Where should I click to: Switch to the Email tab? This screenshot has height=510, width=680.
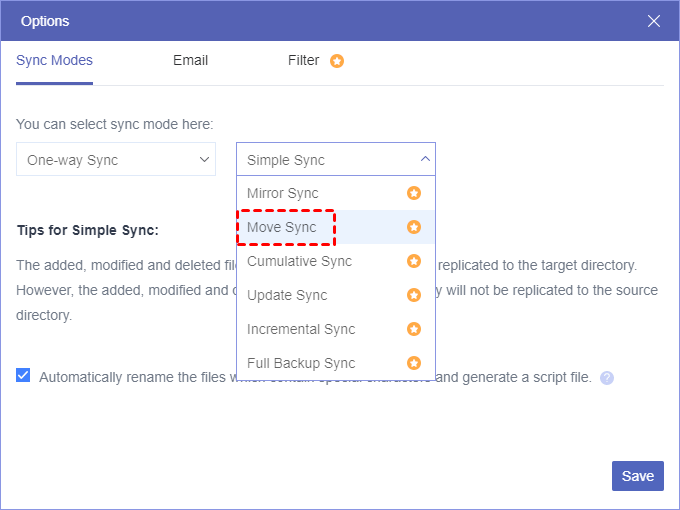click(190, 60)
